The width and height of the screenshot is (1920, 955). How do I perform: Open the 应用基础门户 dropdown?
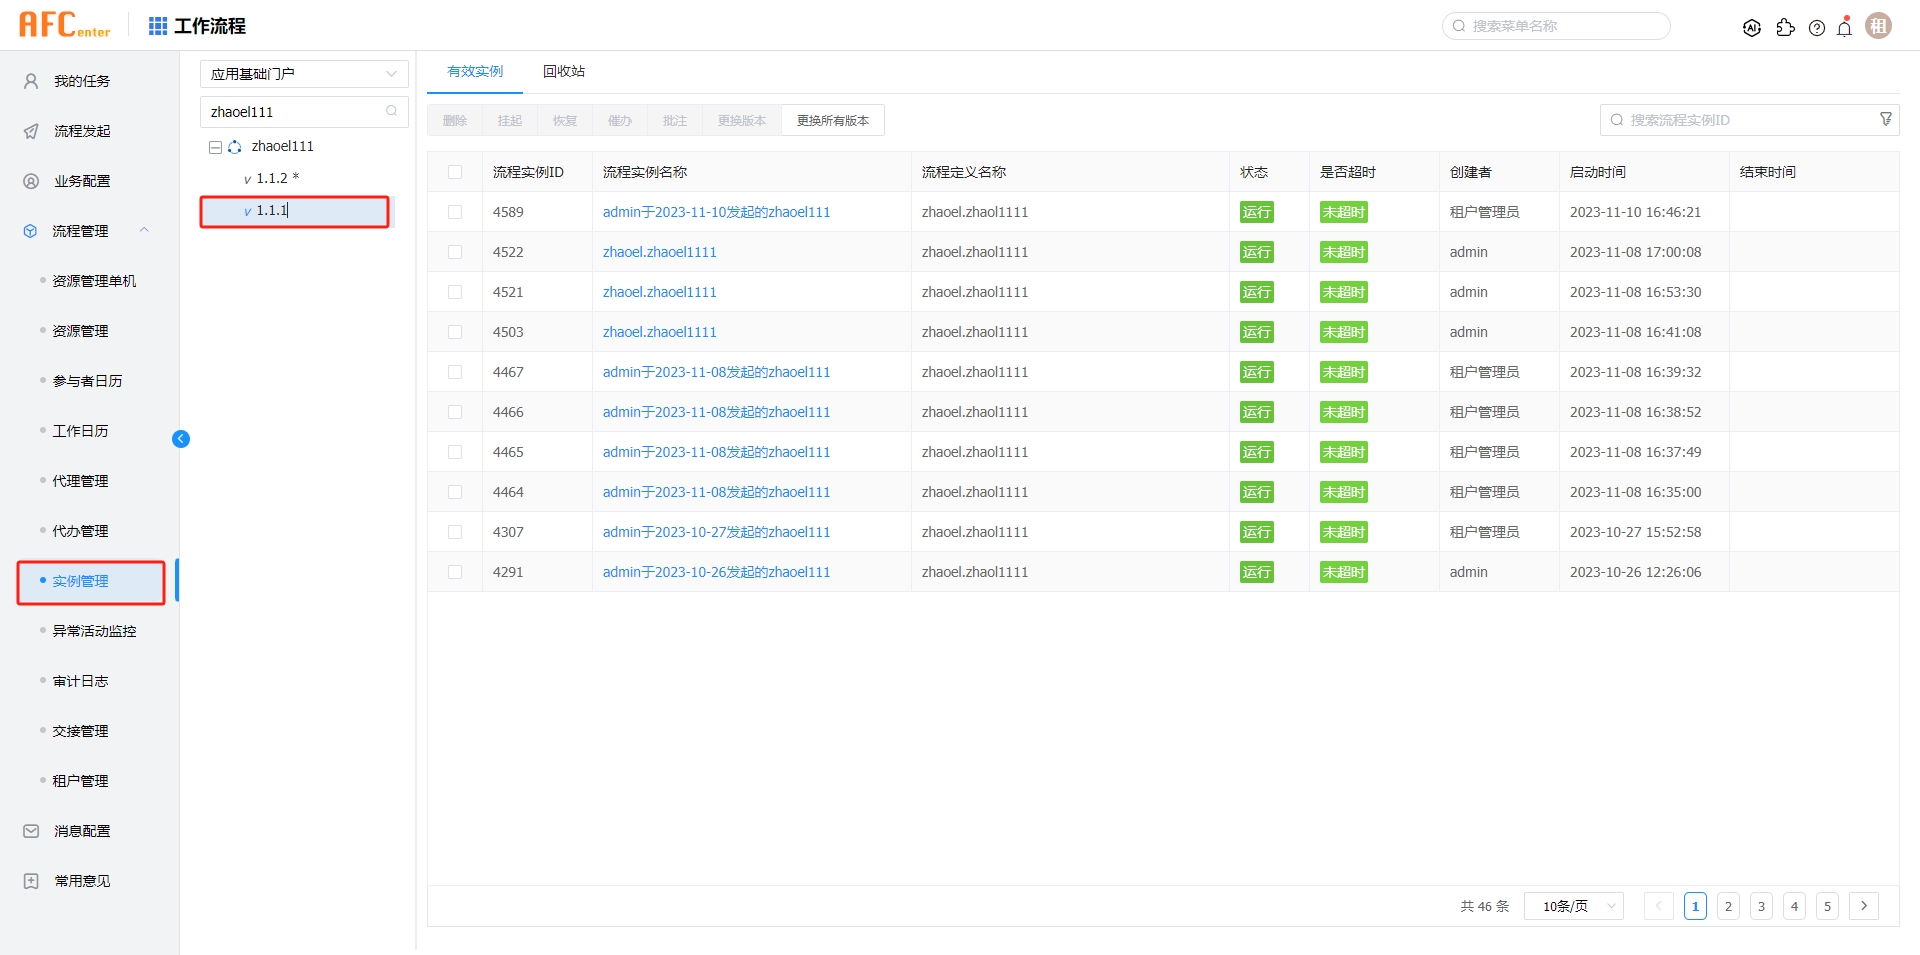303,73
